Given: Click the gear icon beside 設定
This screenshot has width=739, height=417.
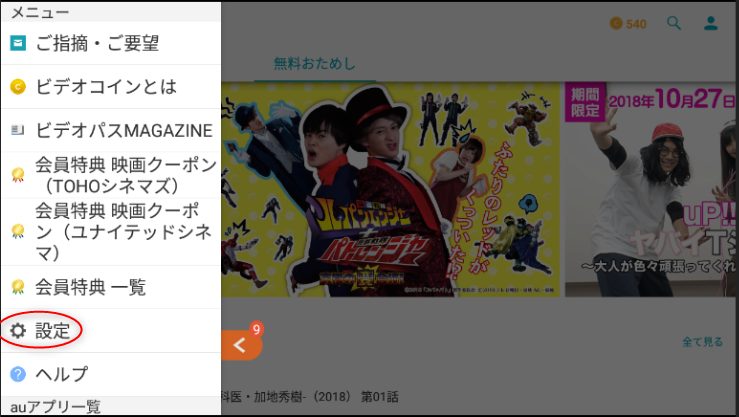Looking at the screenshot, I should (x=18, y=331).
